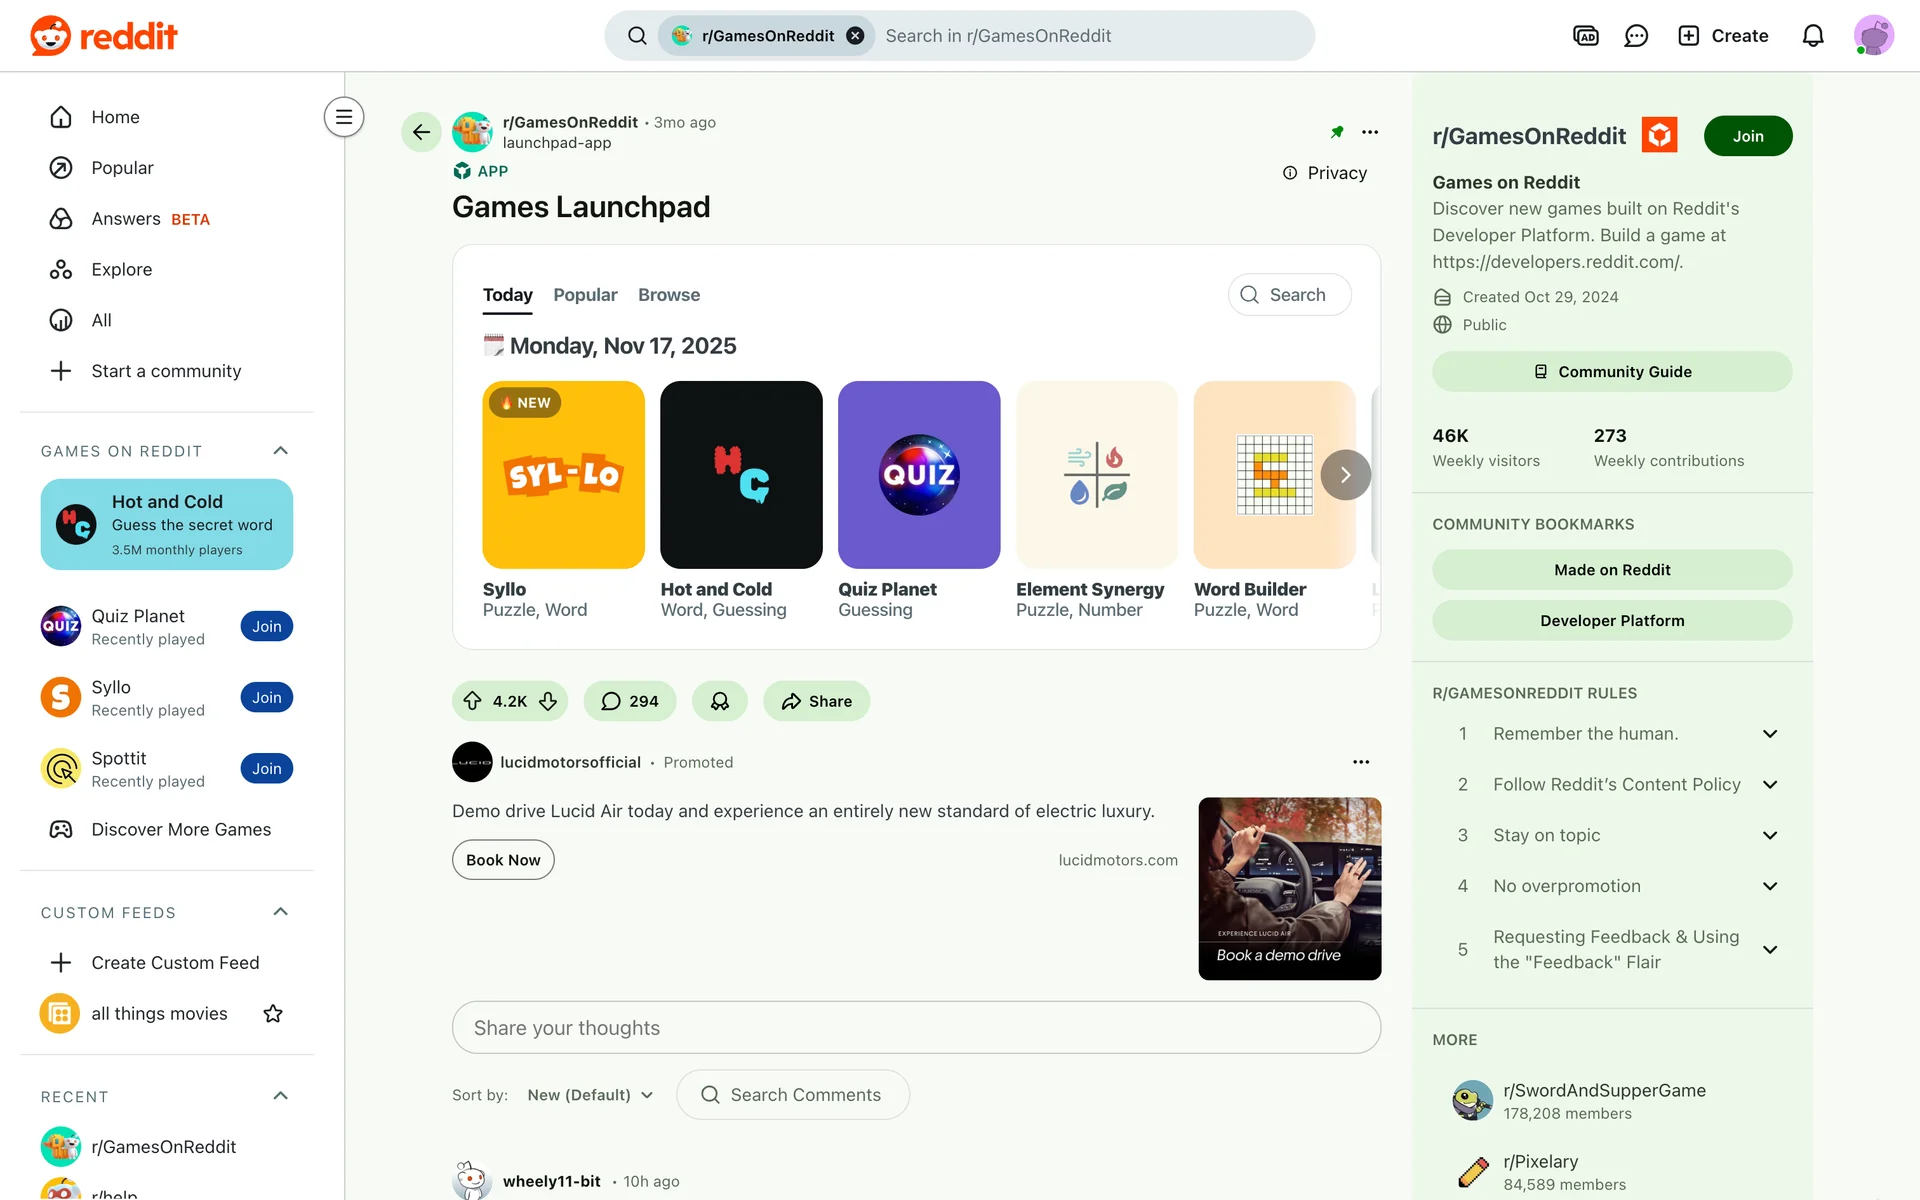Viewport: 1920px width, 1200px height.
Task: Go back using the back arrow
Action: 421,132
